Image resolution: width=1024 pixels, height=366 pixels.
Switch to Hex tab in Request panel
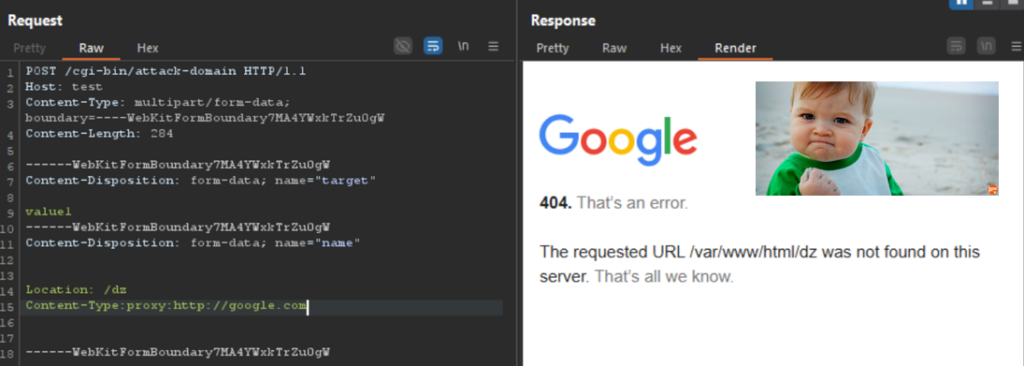148,48
